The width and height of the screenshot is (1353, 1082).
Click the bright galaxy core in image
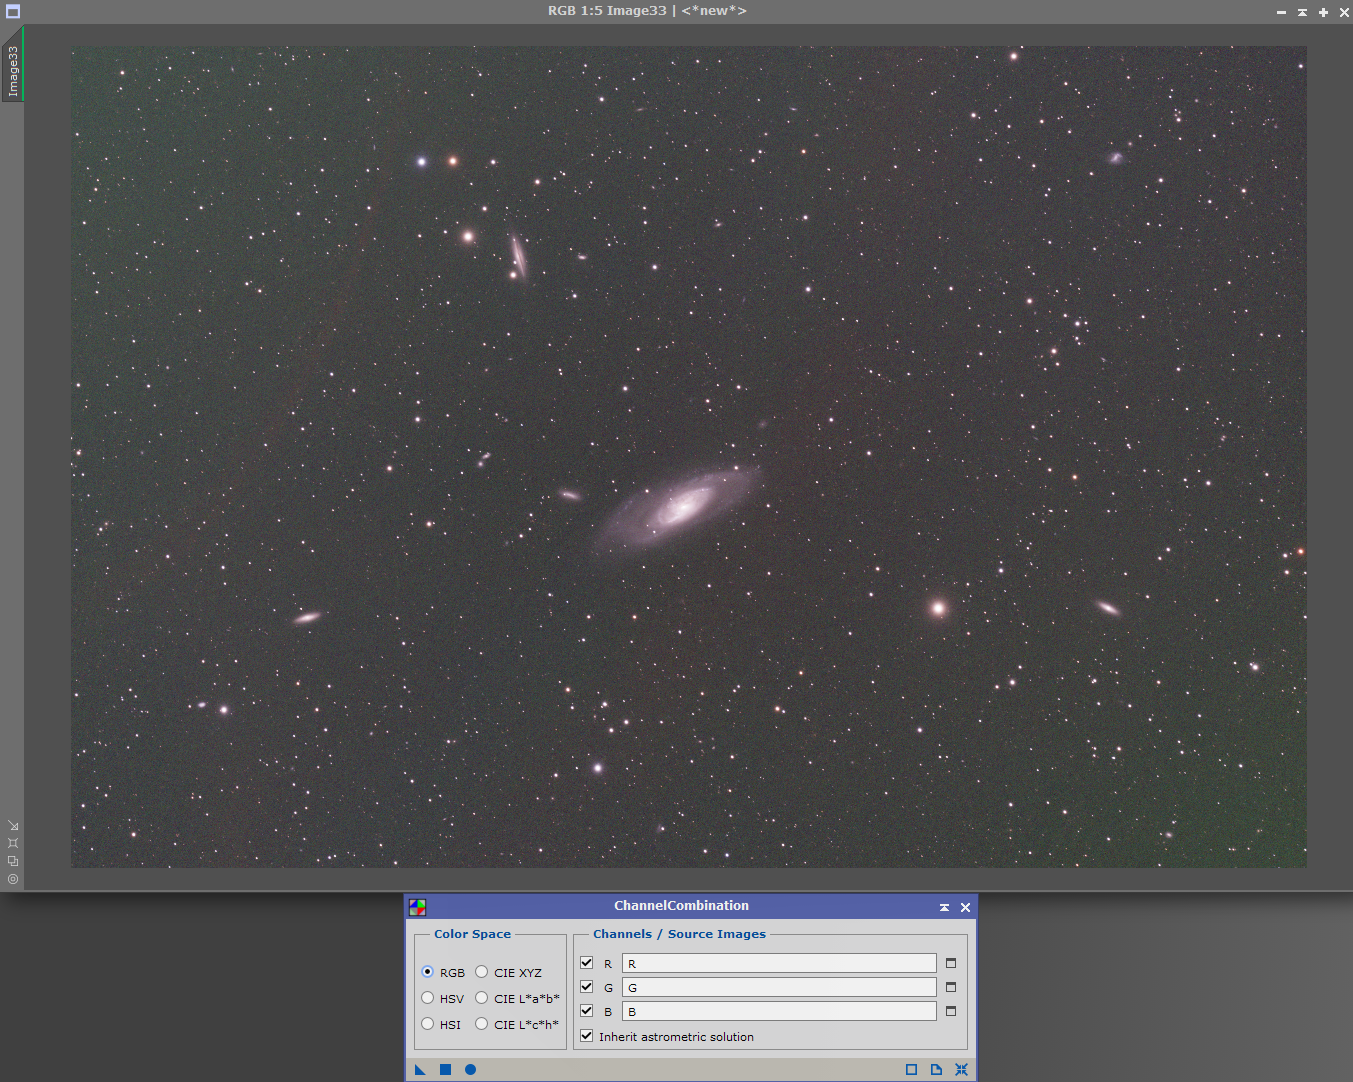[x=682, y=506]
